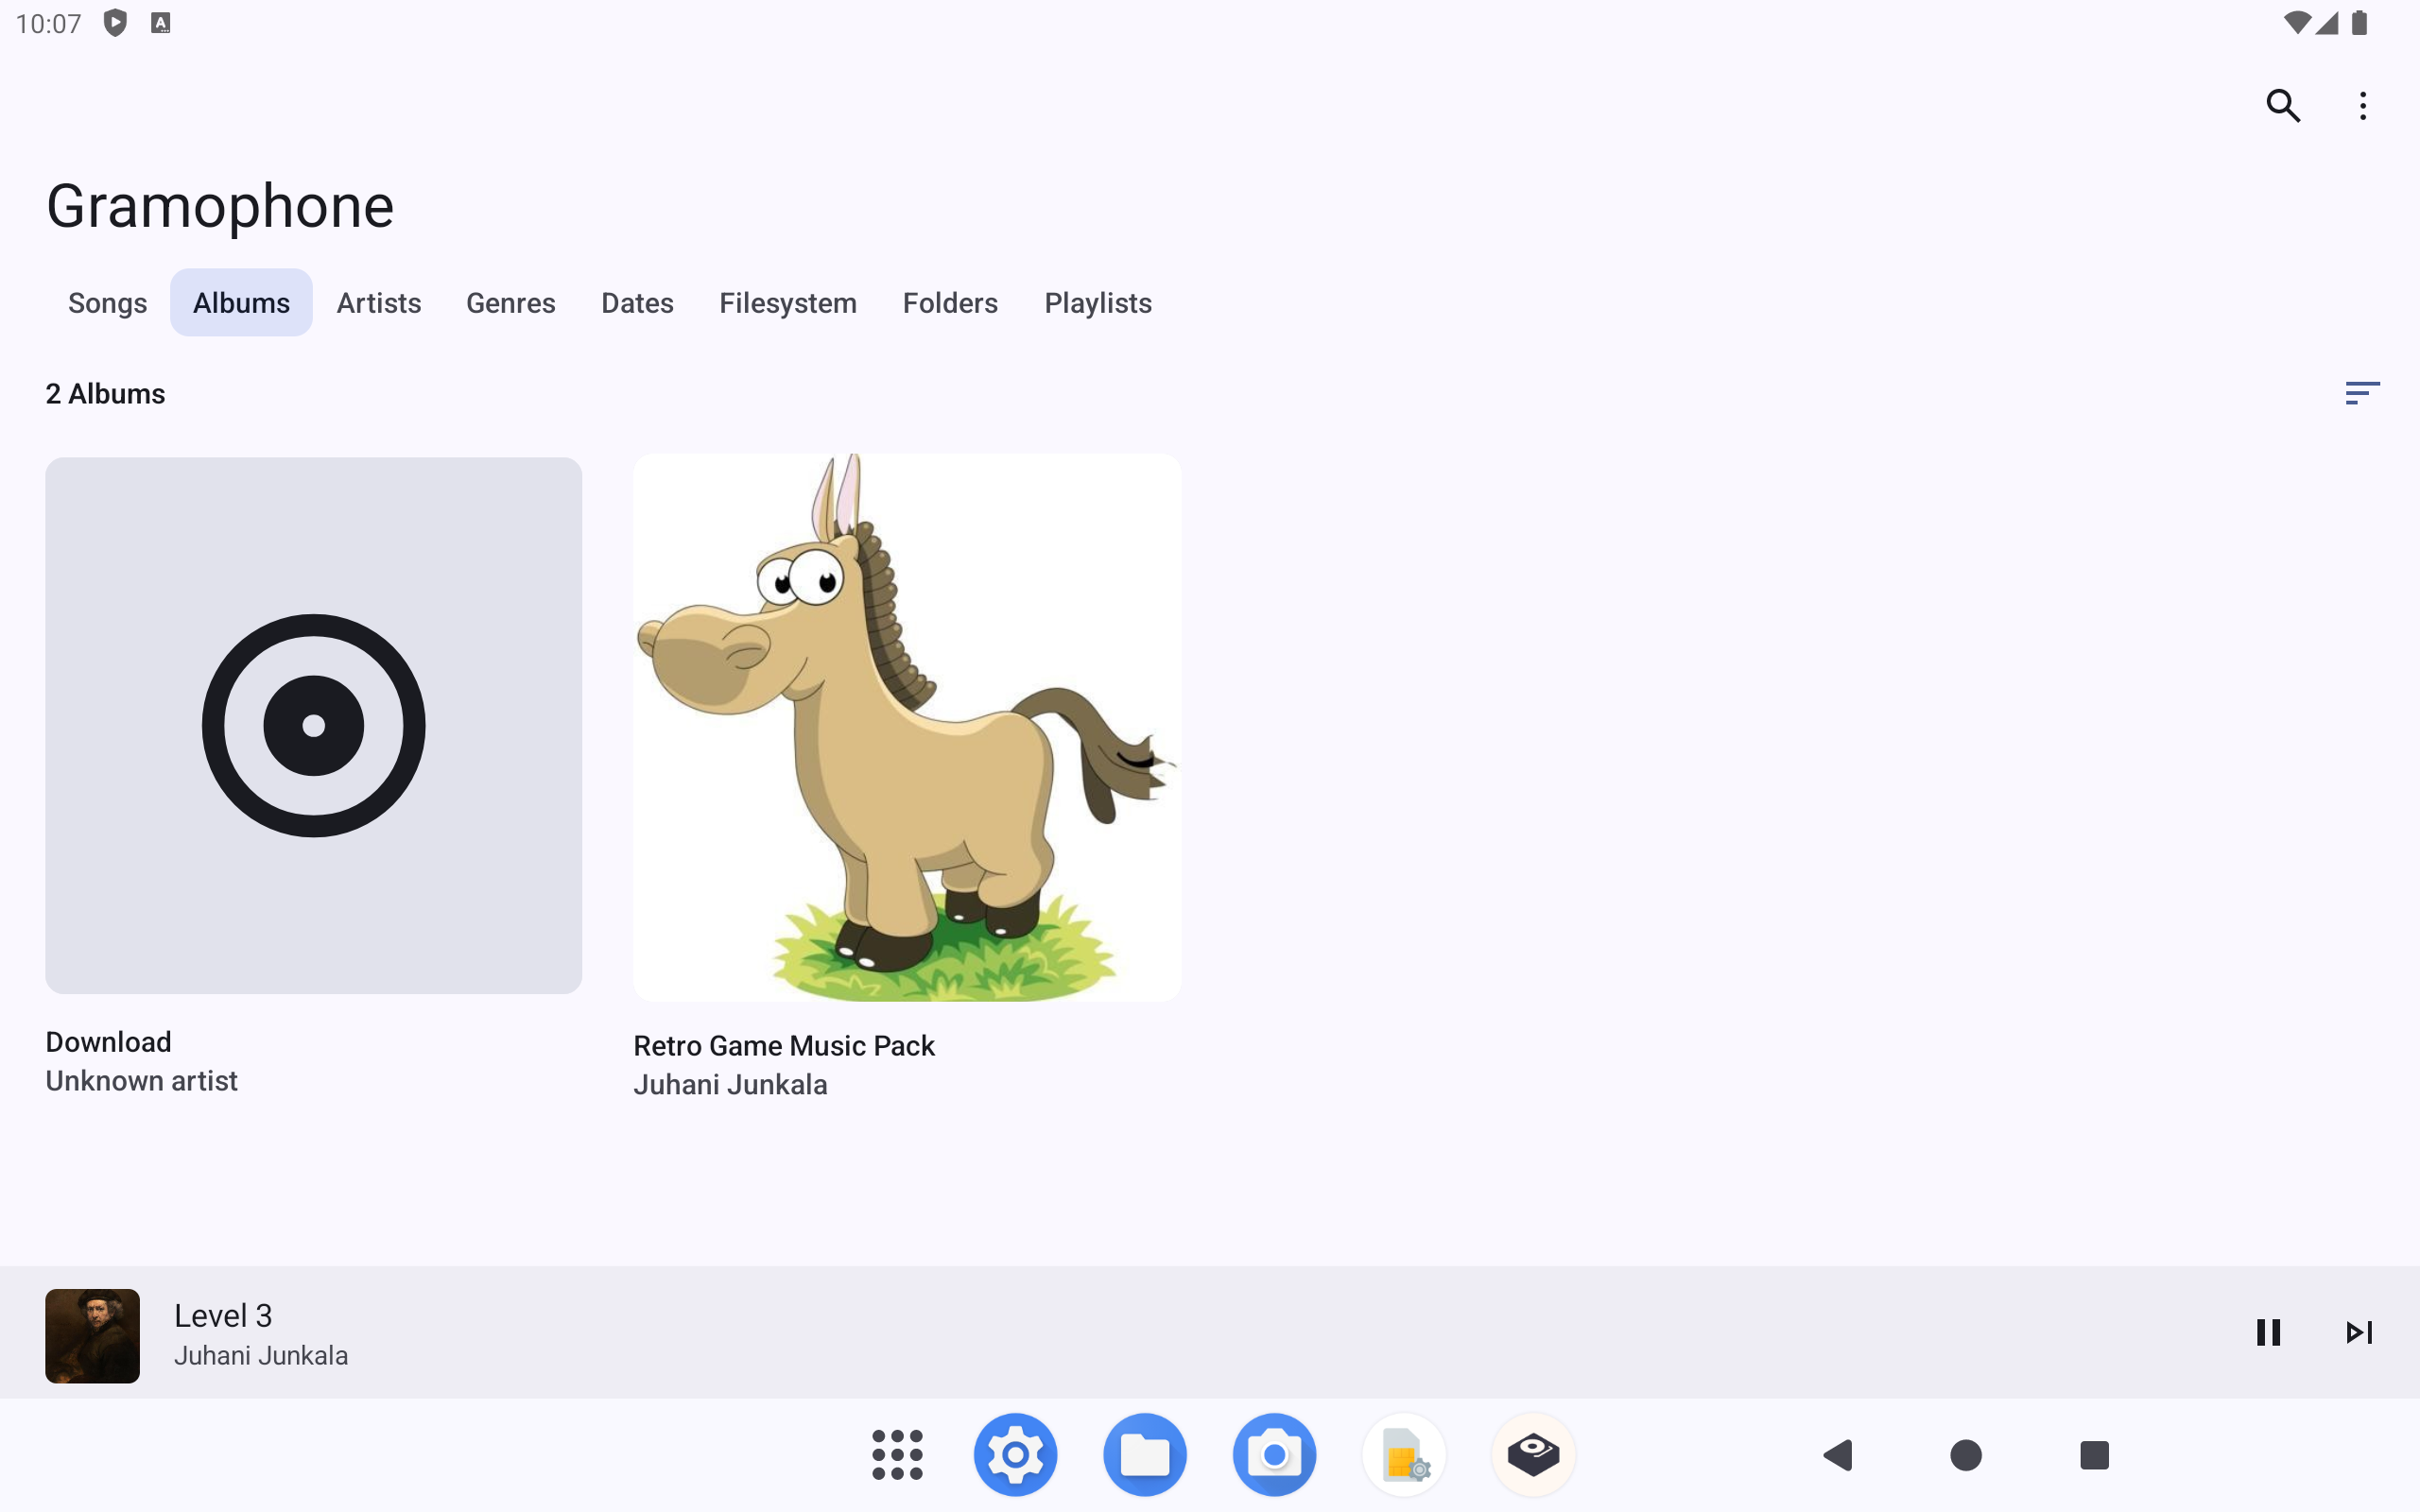Open the Genres tab

pos(510,303)
